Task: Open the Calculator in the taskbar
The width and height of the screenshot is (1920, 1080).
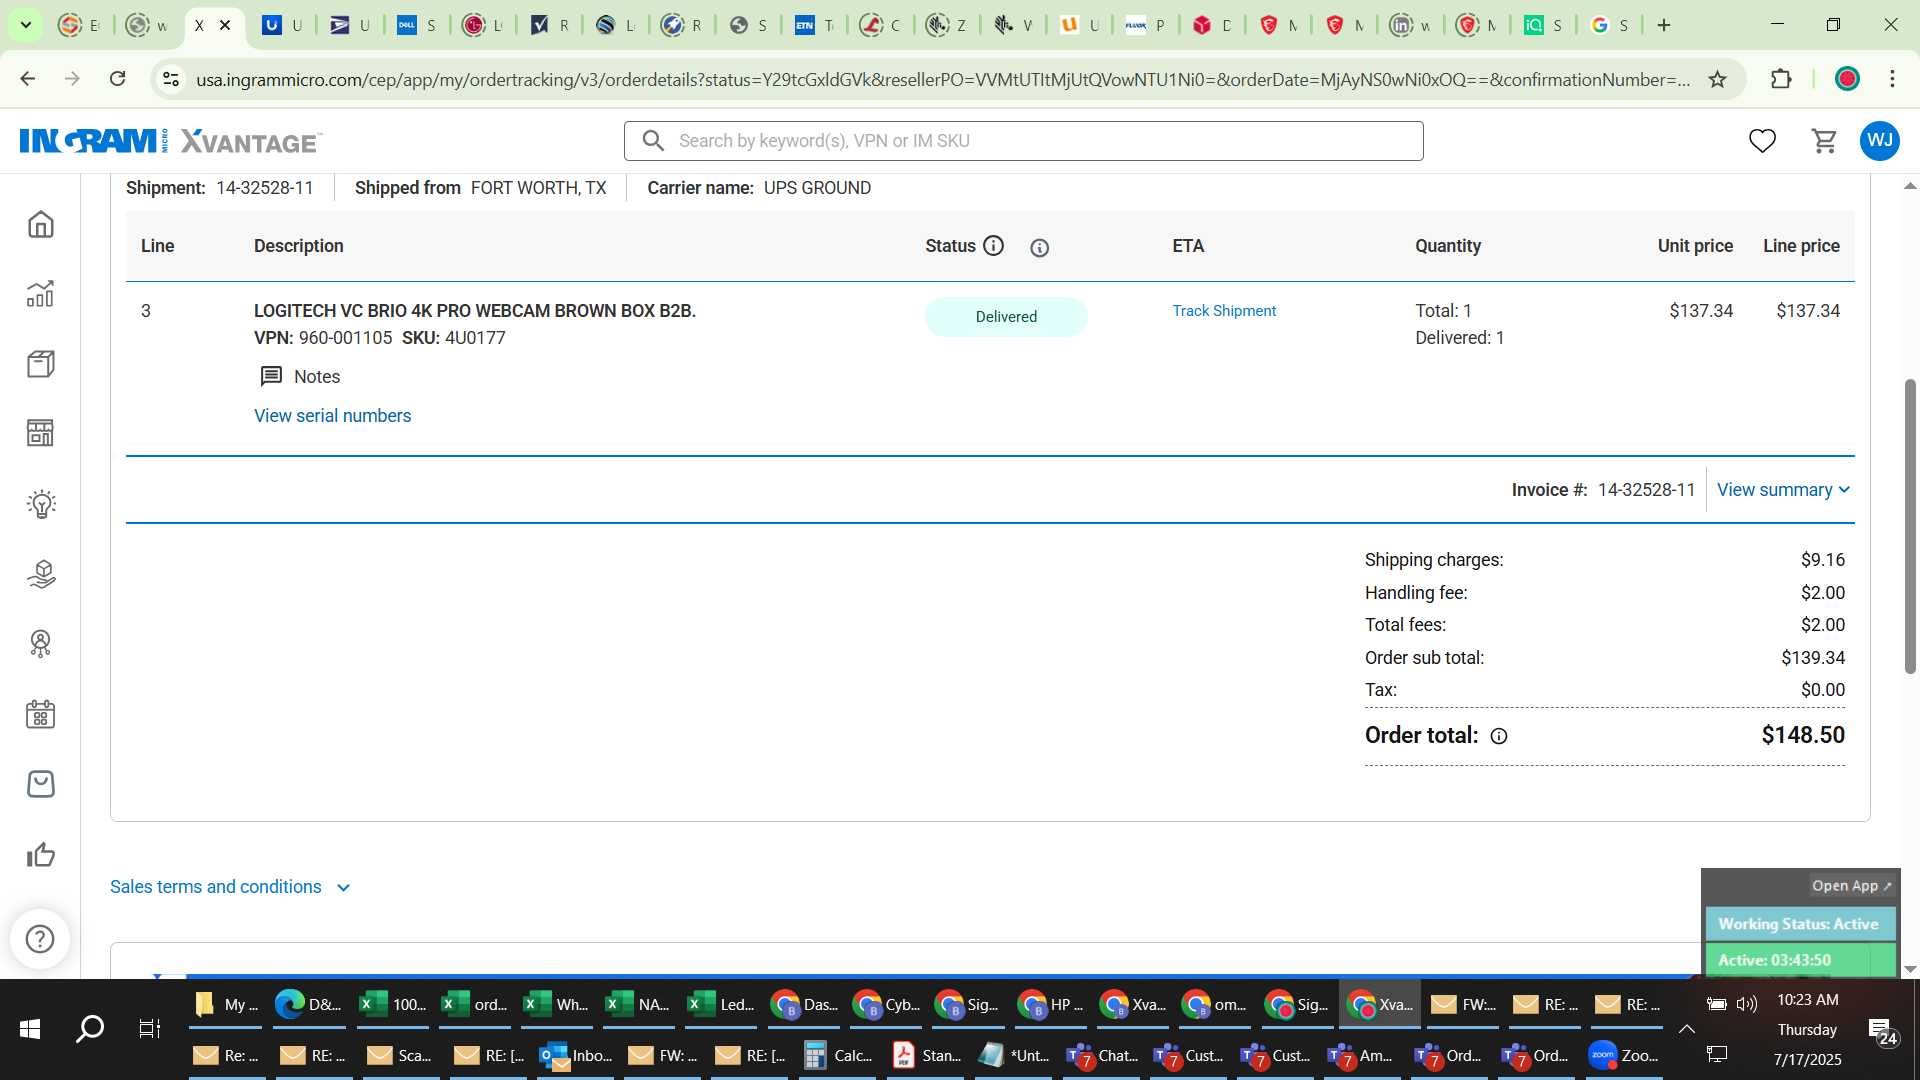Action: pyautogui.click(x=839, y=1055)
